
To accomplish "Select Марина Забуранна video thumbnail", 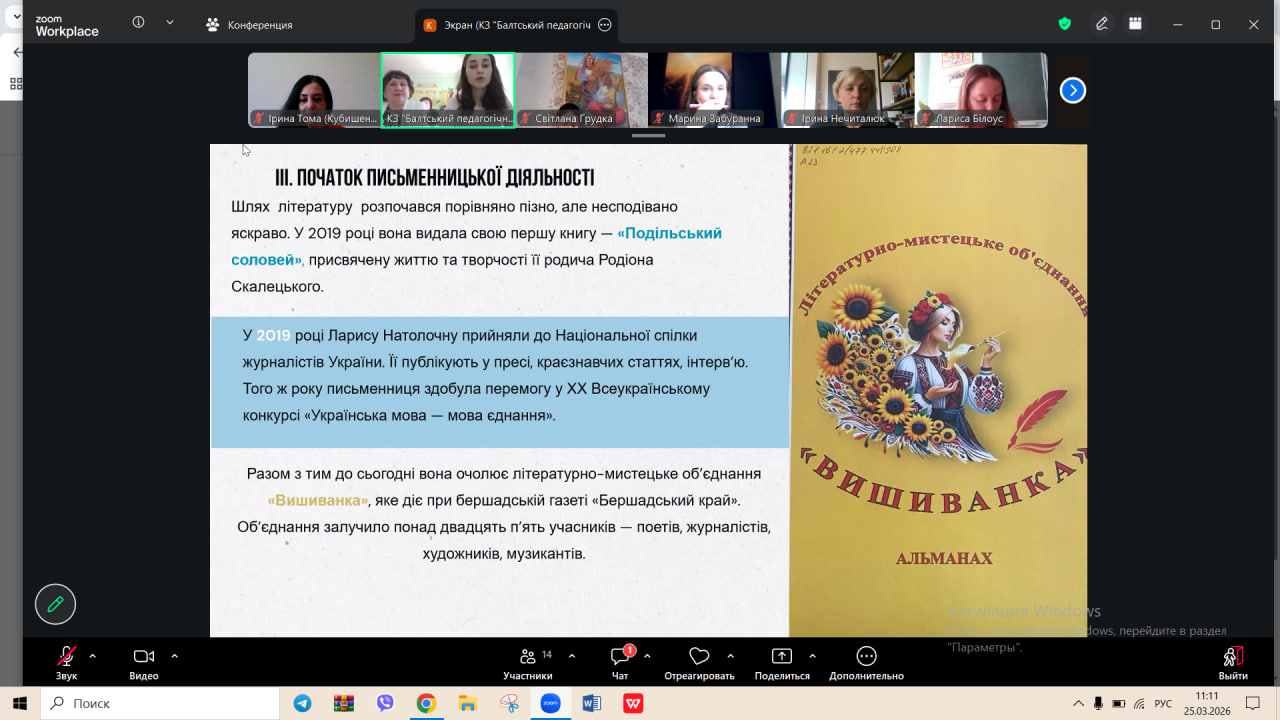I will coord(714,90).
